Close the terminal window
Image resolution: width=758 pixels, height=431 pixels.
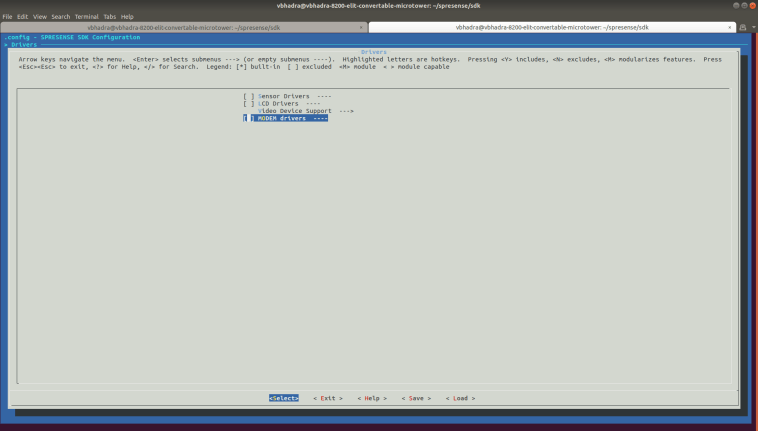pyautogui.click(x=752, y=5)
